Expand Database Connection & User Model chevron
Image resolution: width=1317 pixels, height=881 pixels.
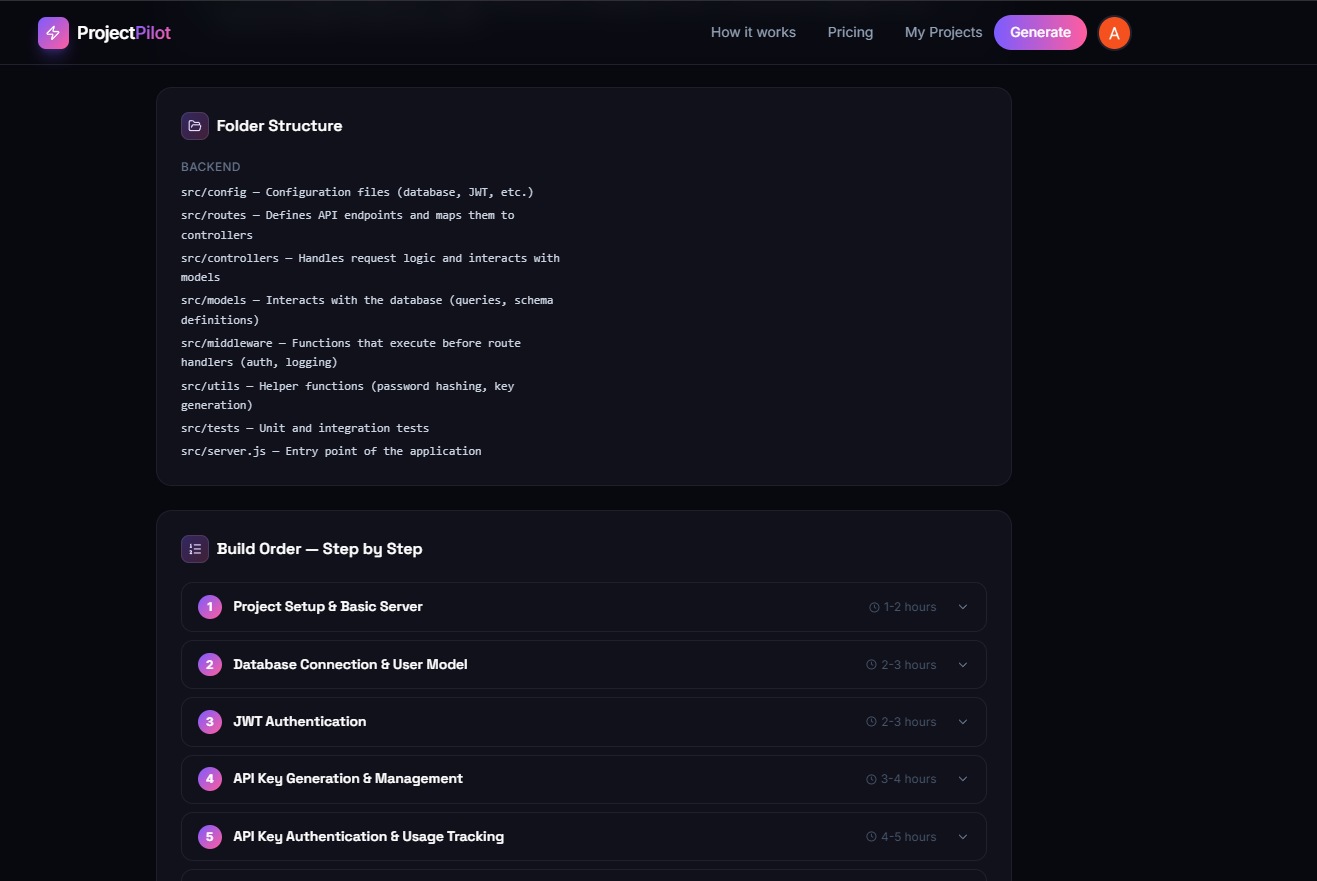[963, 665]
